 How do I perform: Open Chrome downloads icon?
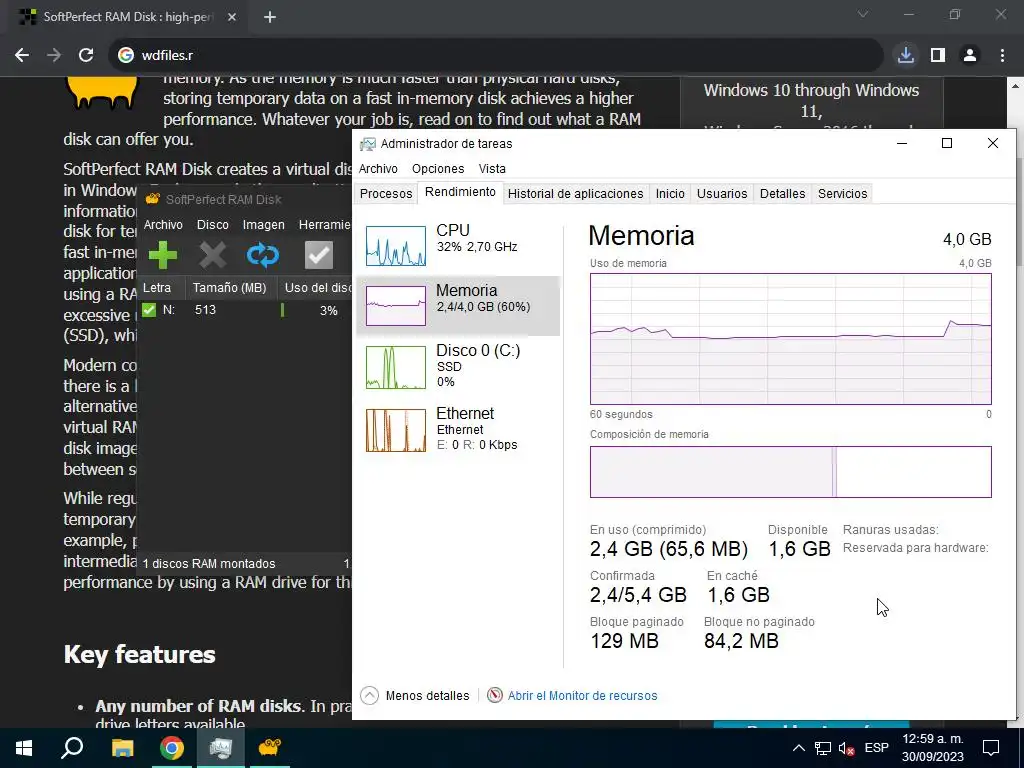[x=906, y=56]
